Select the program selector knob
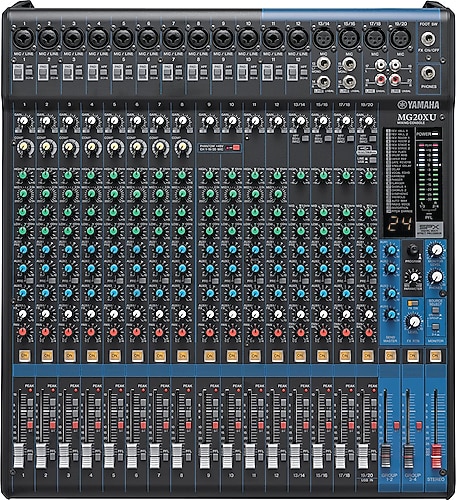 tap(413, 249)
